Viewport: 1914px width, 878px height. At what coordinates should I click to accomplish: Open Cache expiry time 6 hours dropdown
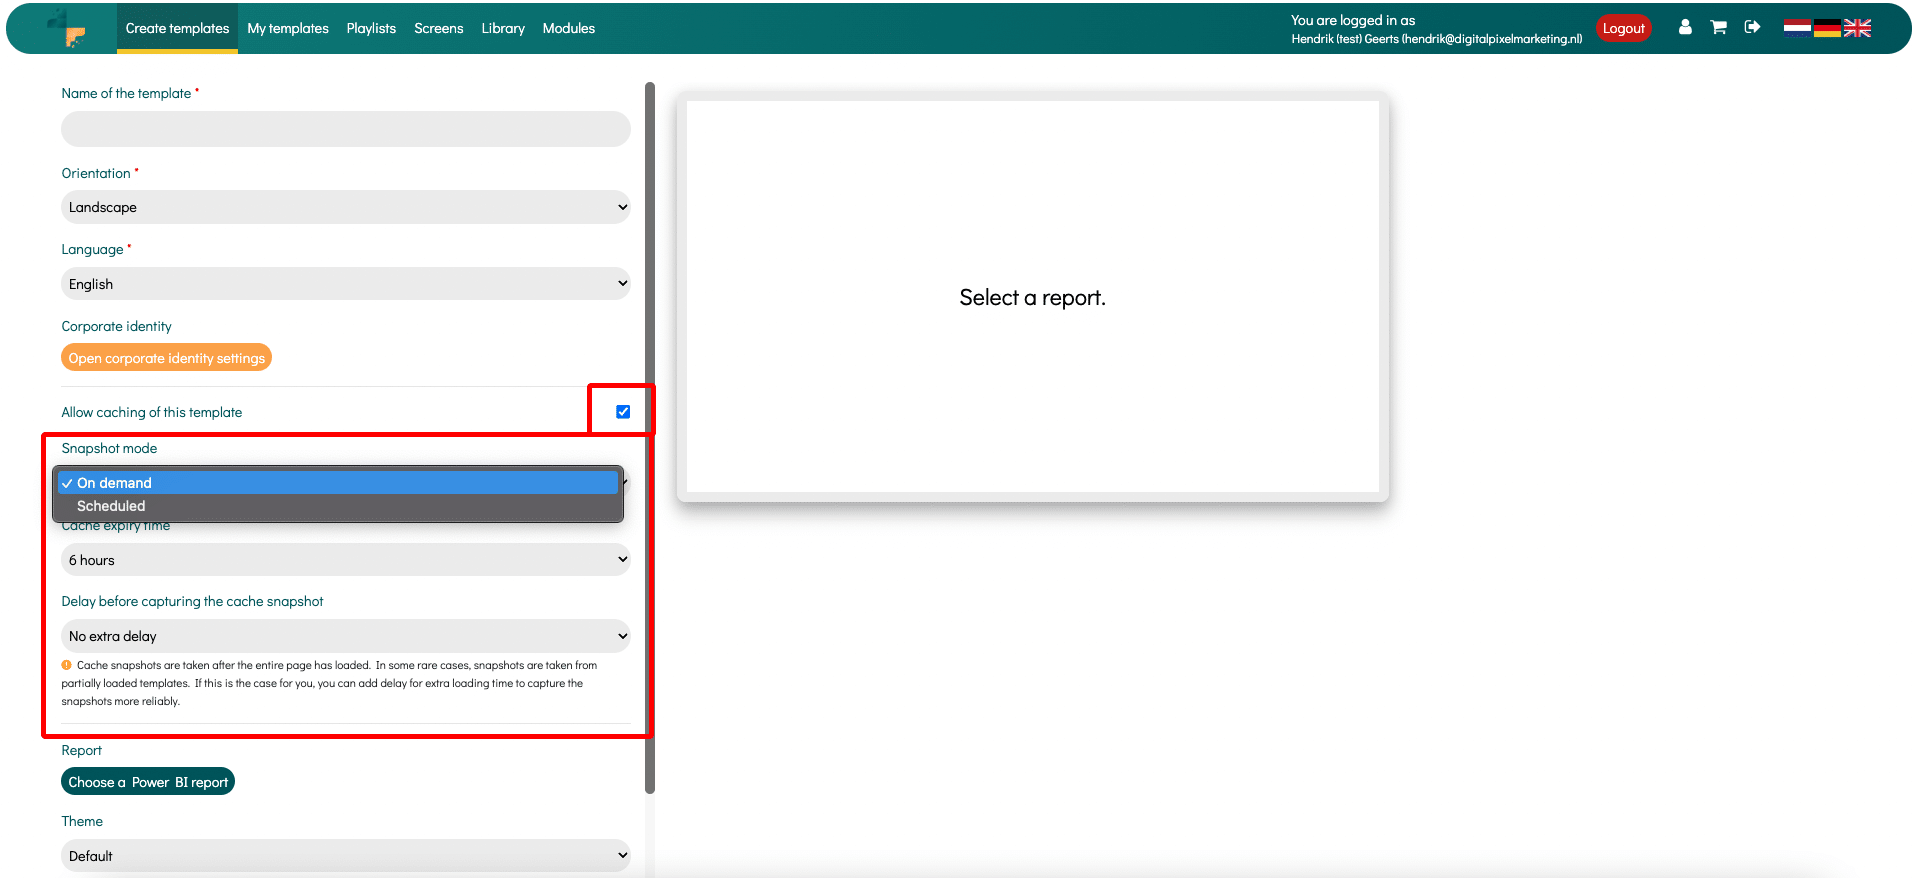346,560
